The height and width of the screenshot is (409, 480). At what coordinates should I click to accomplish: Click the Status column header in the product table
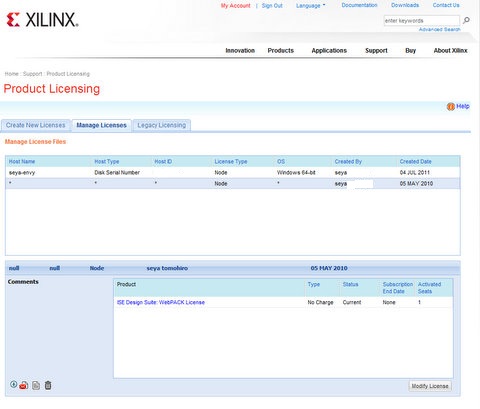click(x=350, y=284)
